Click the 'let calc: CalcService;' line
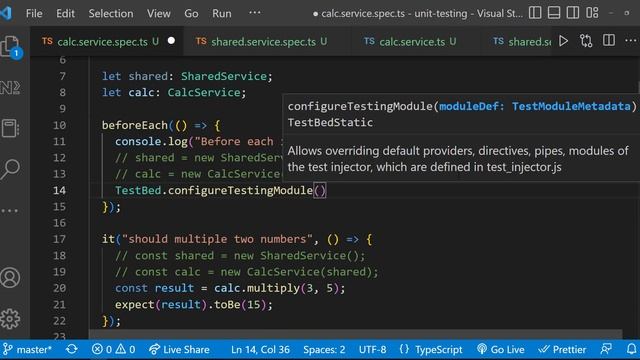This screenshot has height=360, width=640. pos(174,93)
